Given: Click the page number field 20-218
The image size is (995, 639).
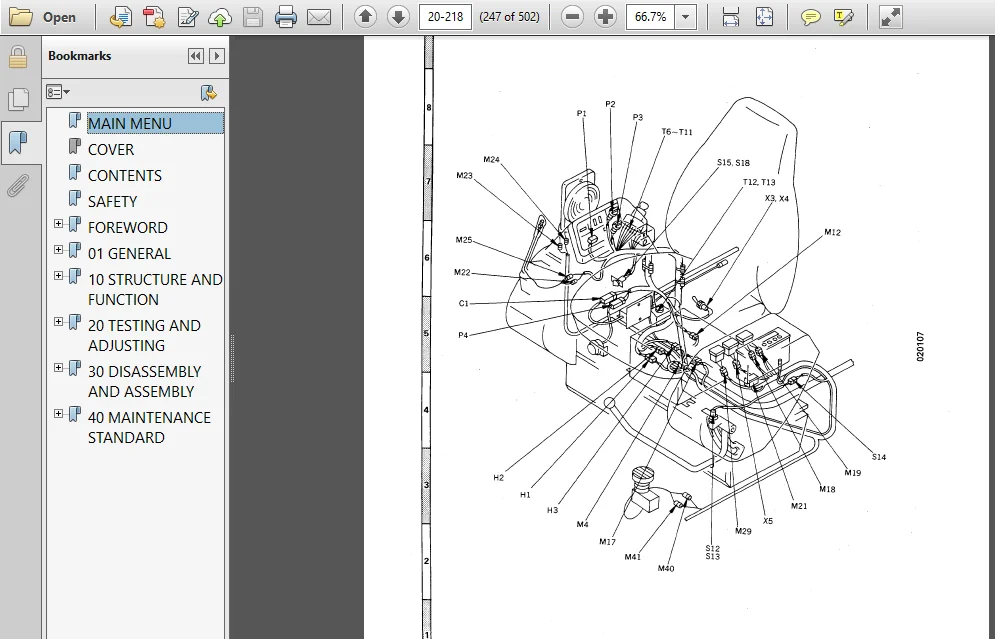Looking at the screenshot, I should [x=445, y=17].
